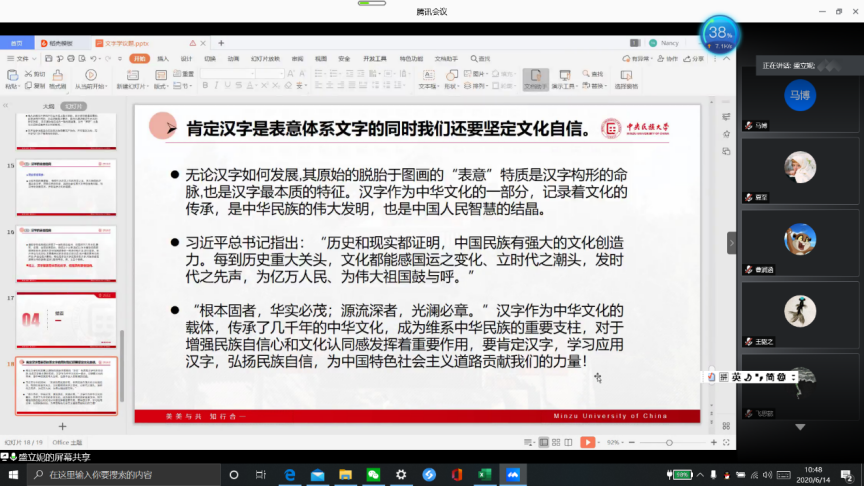Expand participant list with bottom down arrow
Screen dimensions: 864x486
point(799,428)
